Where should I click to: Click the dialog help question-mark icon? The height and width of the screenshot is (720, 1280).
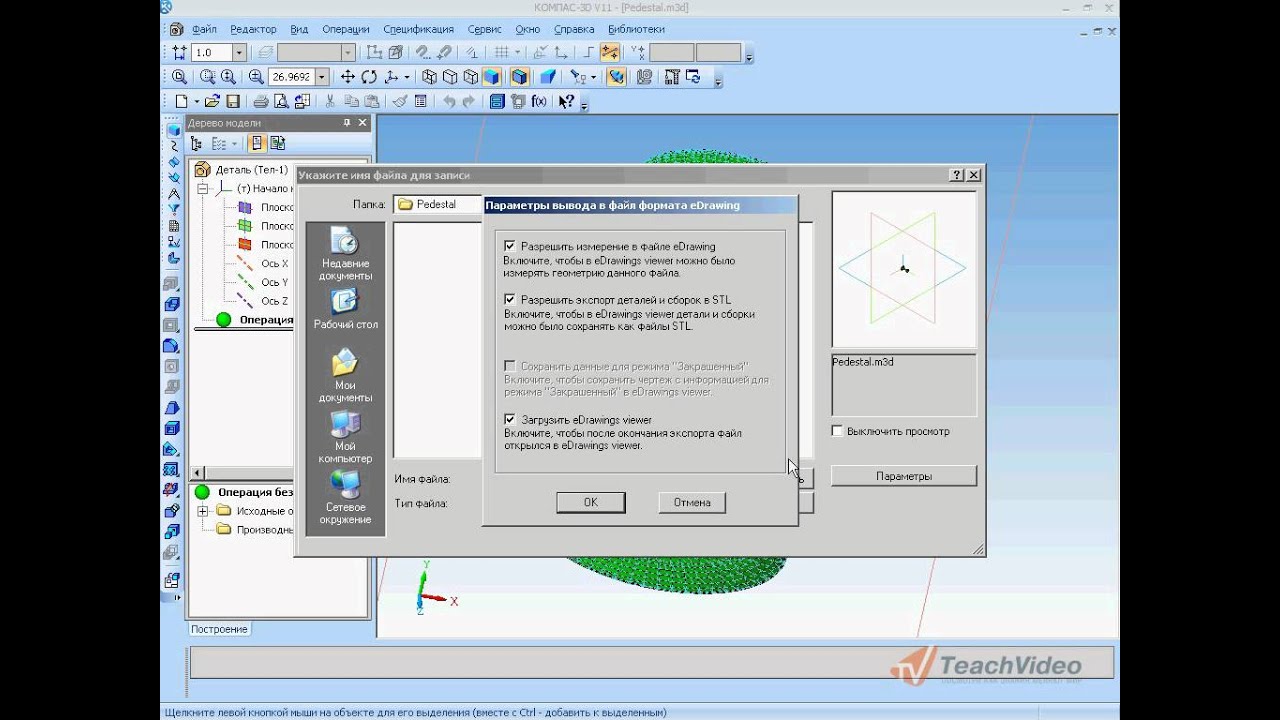coord(957,175)
